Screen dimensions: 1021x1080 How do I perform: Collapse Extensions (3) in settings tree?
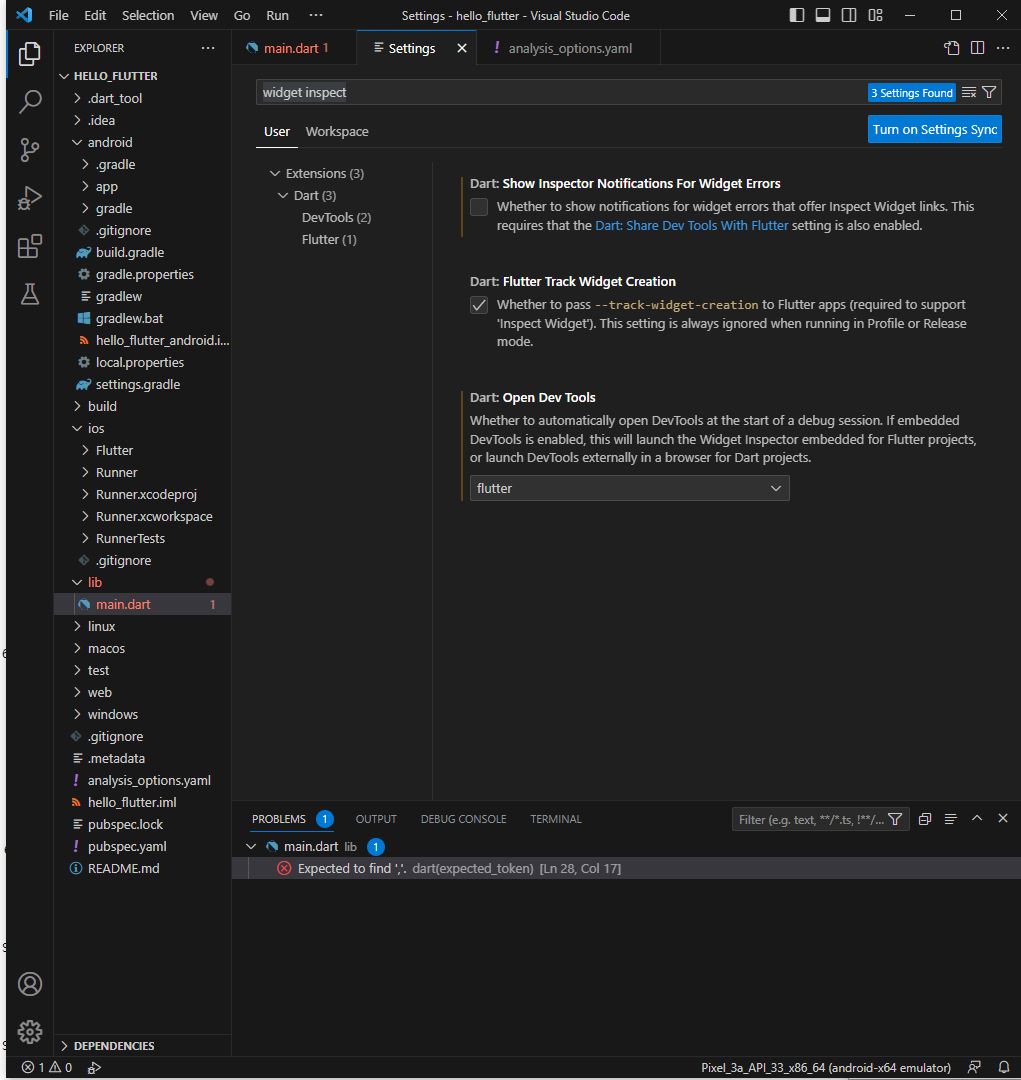tap(275, 174)
